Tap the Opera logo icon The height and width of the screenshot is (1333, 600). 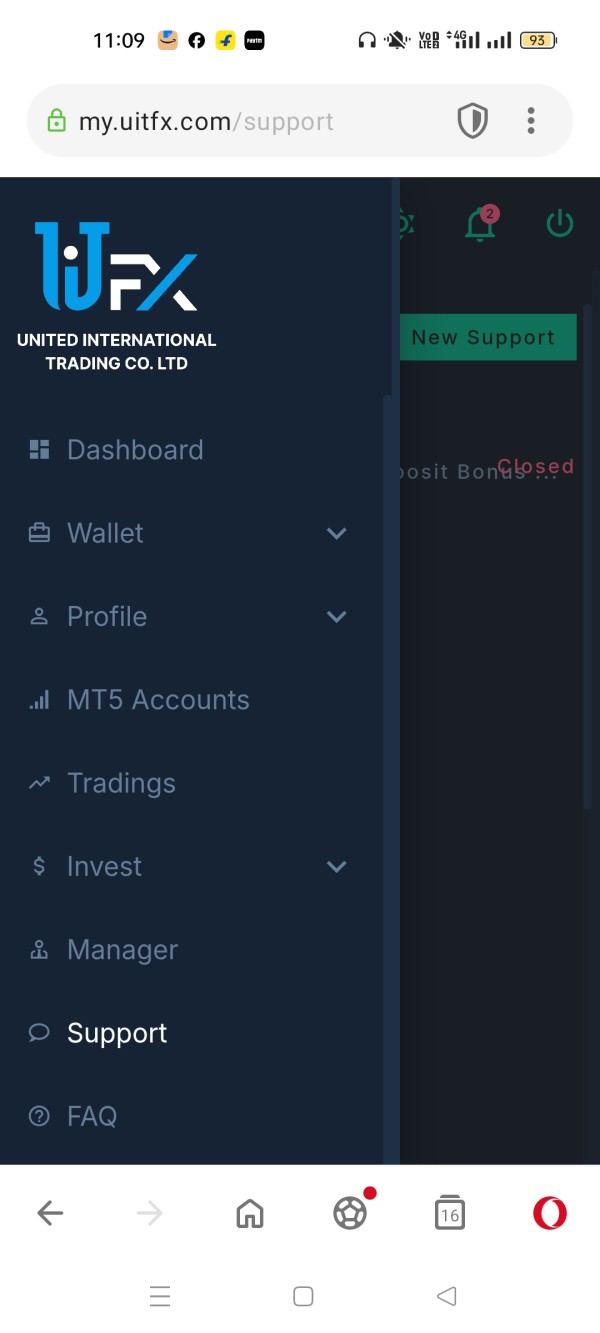click(549, 1213)
